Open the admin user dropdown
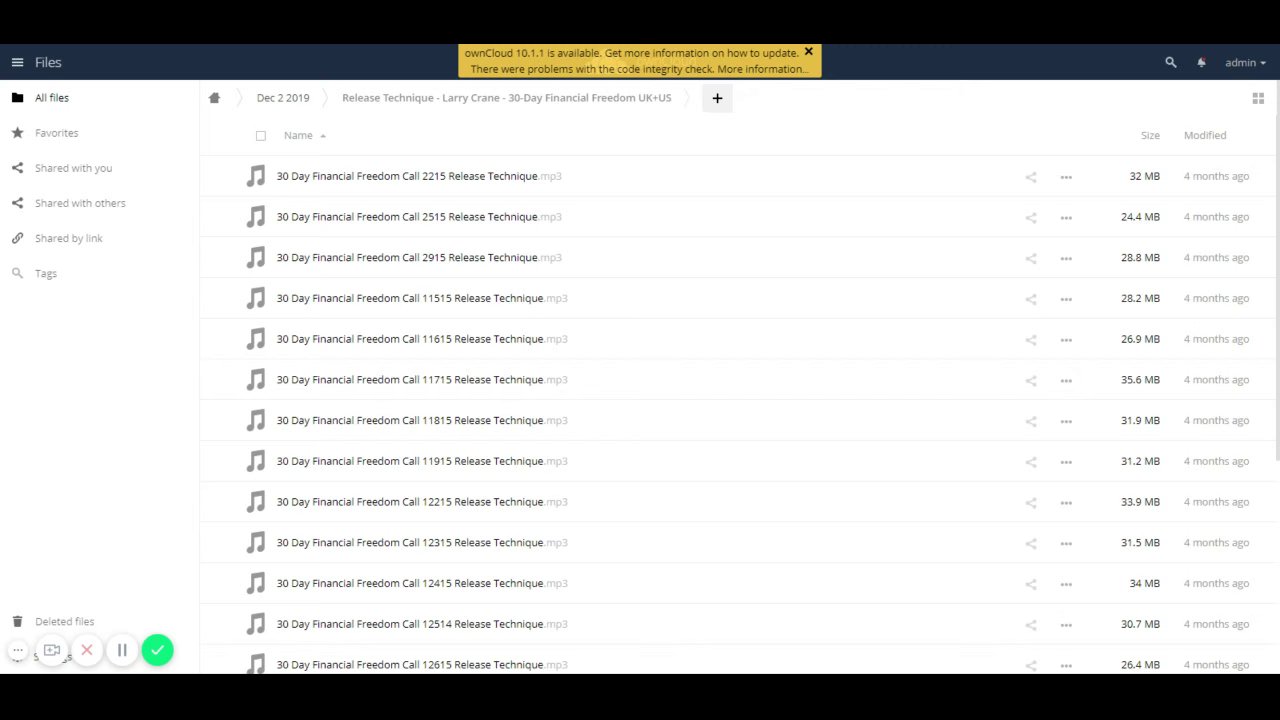This screenshot has height=720, width=1280. point(1245,62)
